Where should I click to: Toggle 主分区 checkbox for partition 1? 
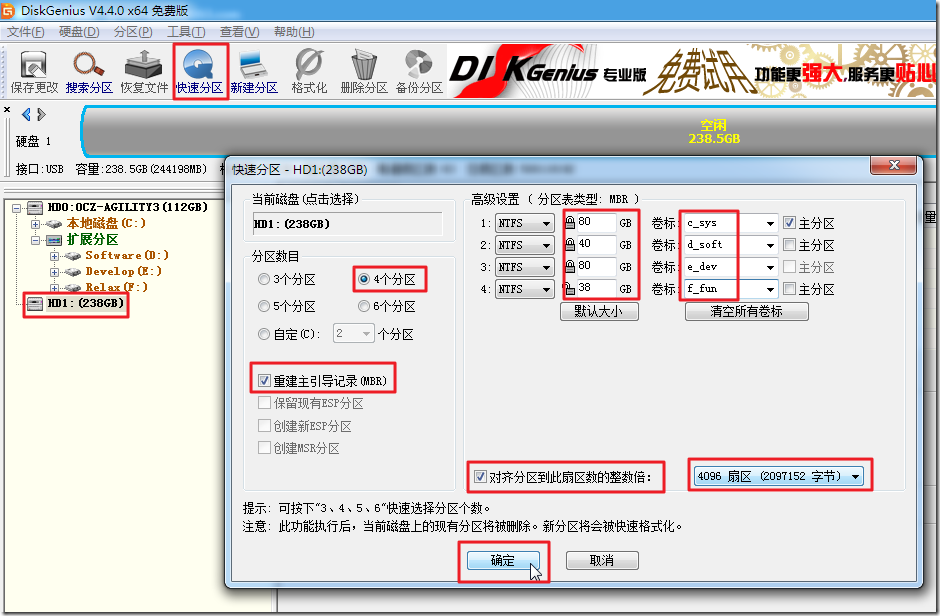(x=790, y=223)
